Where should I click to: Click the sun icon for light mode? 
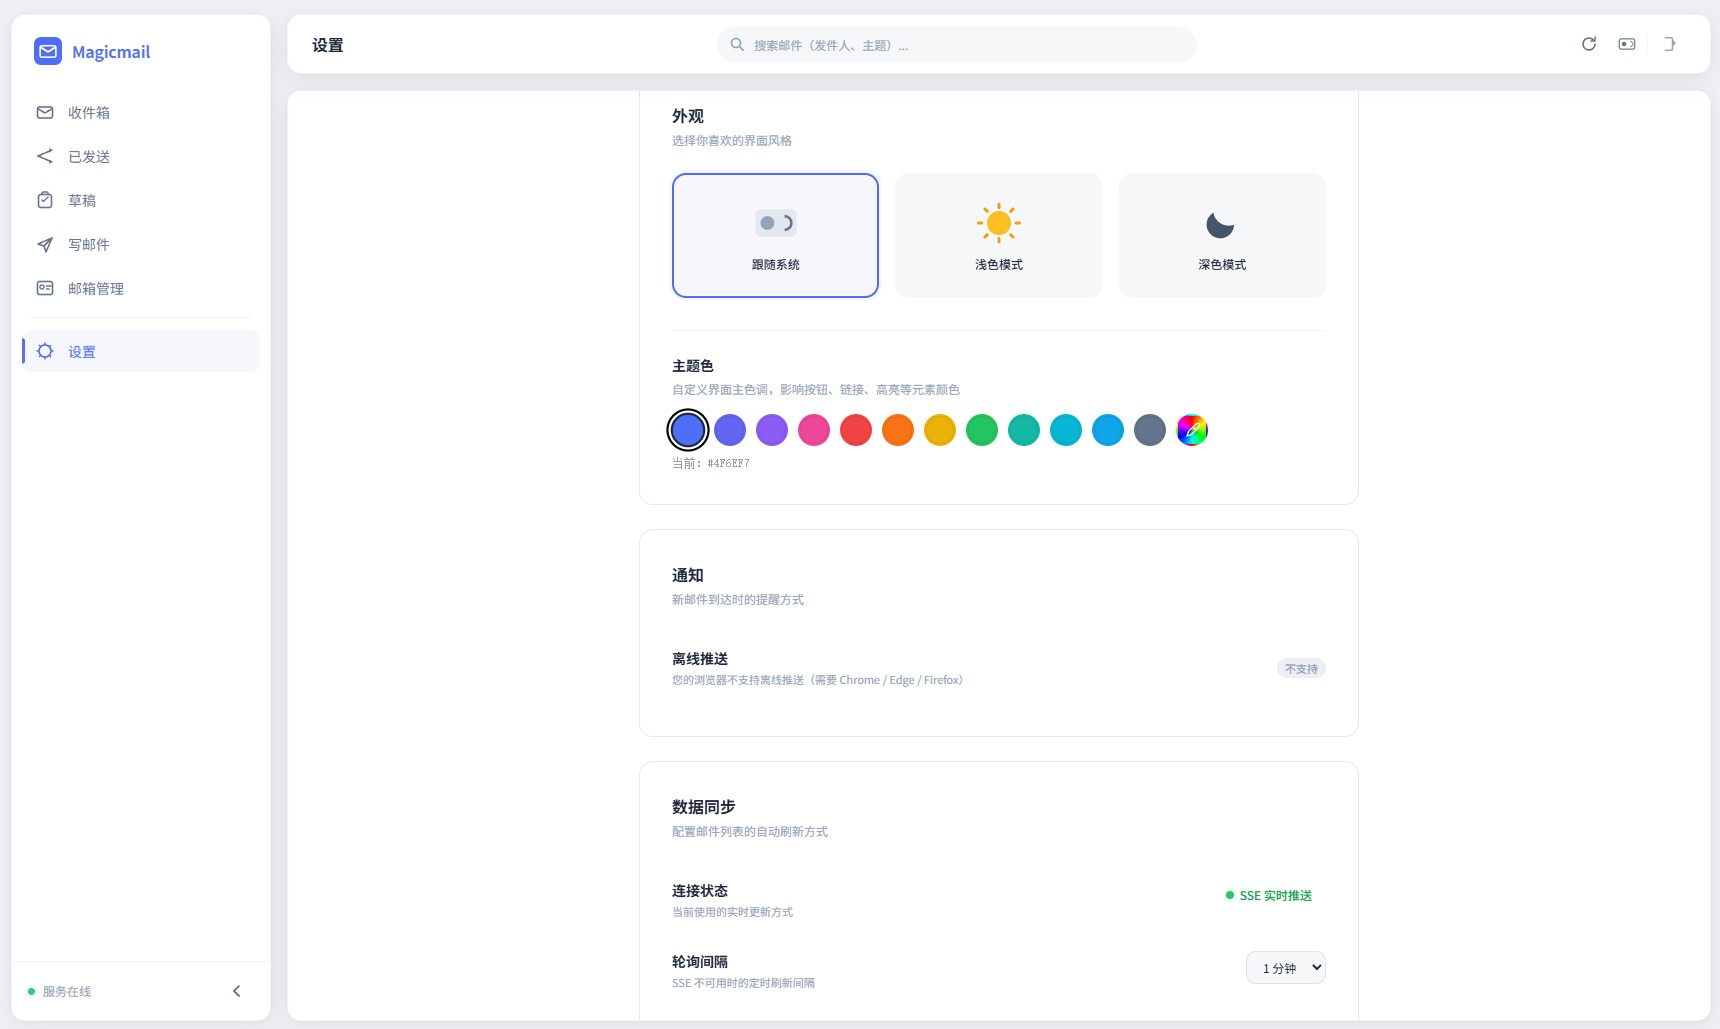click(998, 223)
